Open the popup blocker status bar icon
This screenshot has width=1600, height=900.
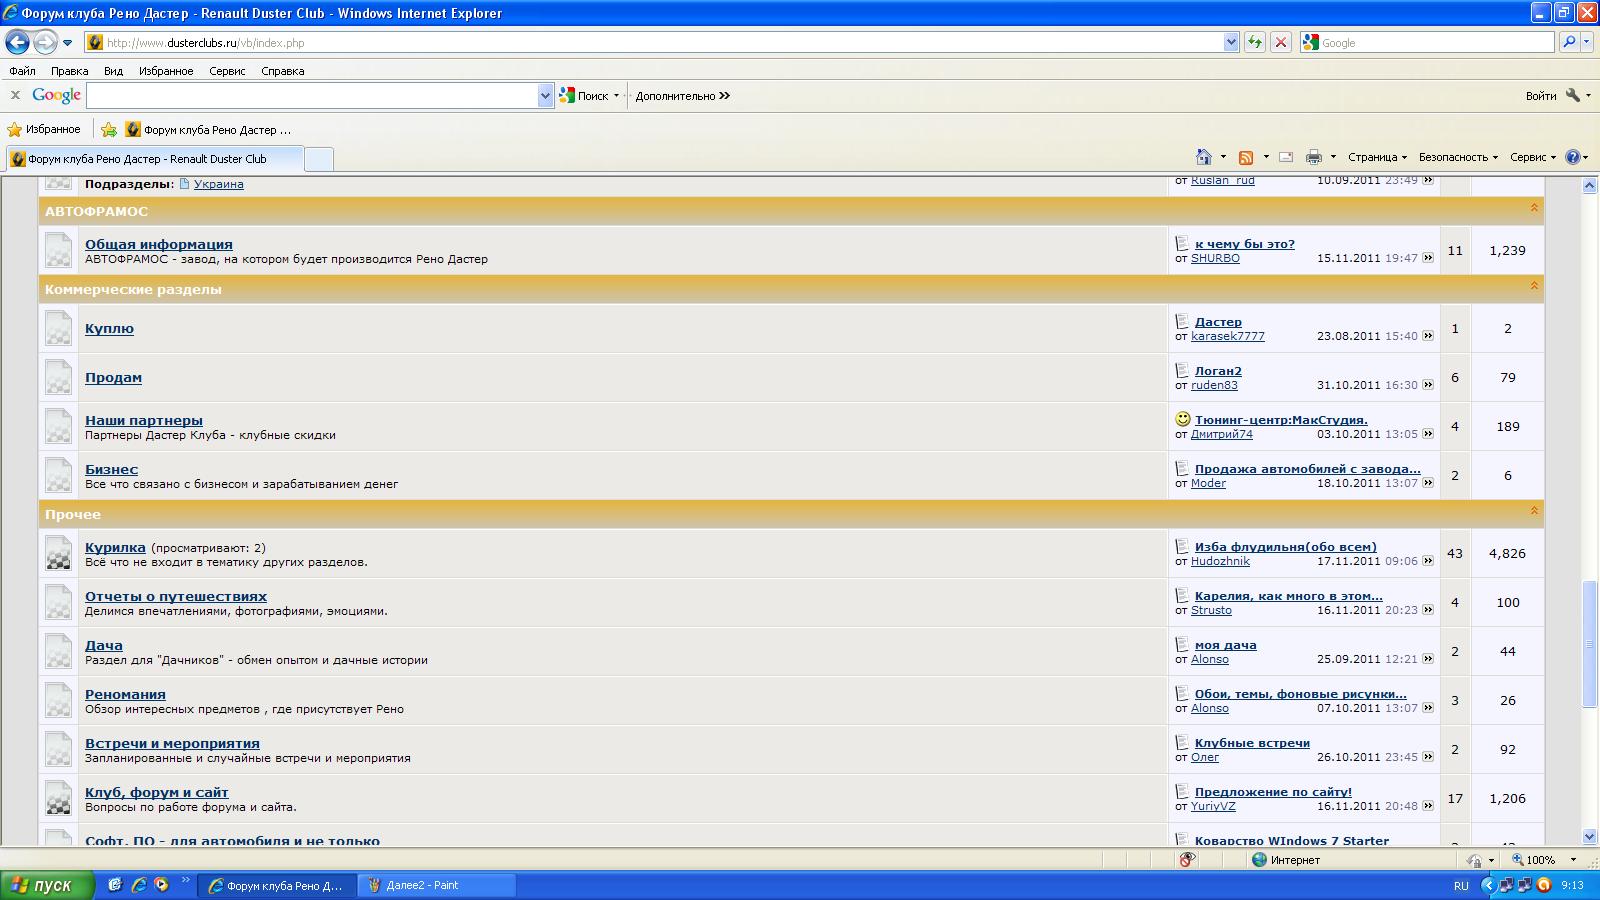pos(1187,860)
